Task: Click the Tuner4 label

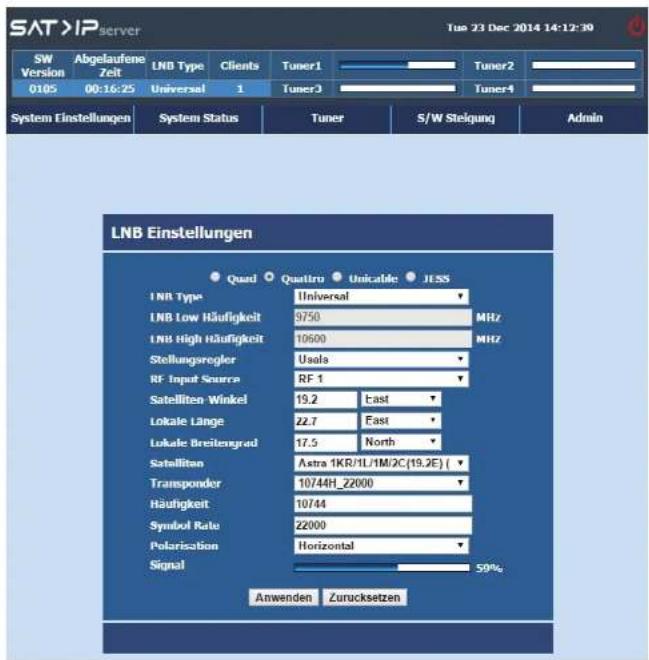Action: (494, 89)
